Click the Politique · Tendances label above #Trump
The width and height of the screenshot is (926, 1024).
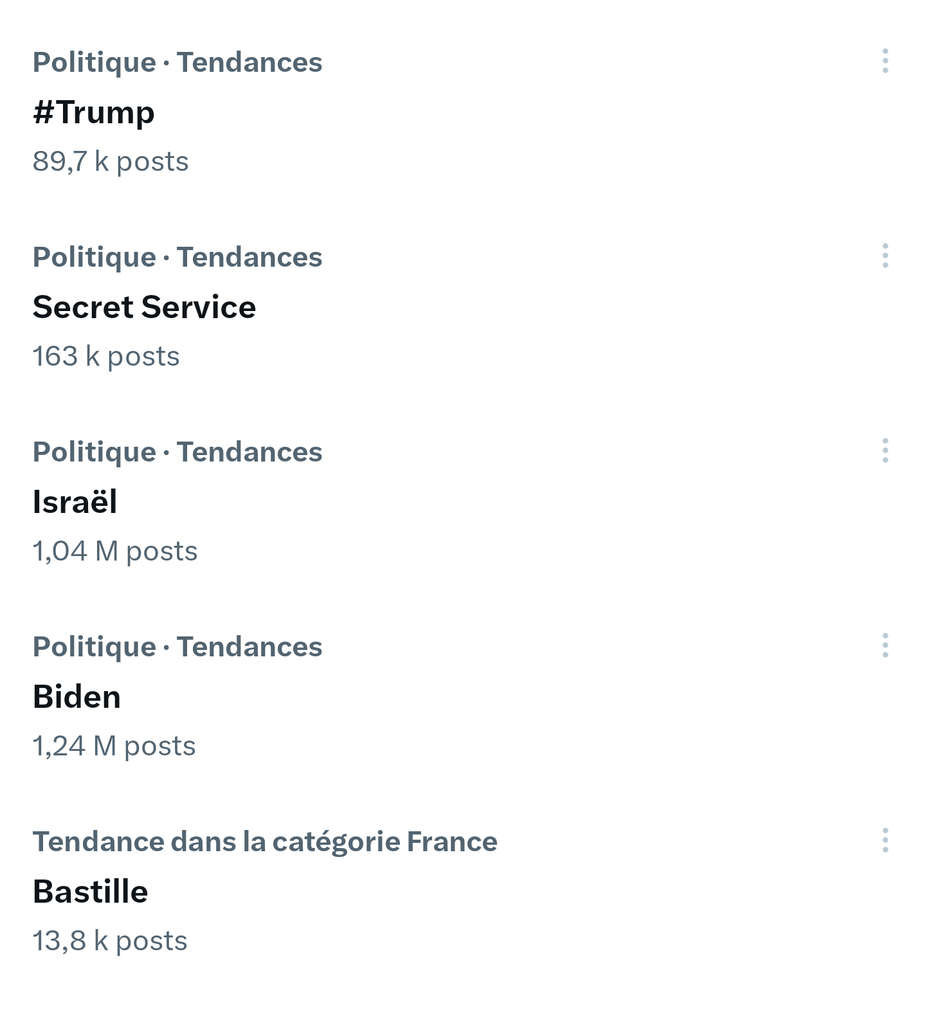point(177,62)
